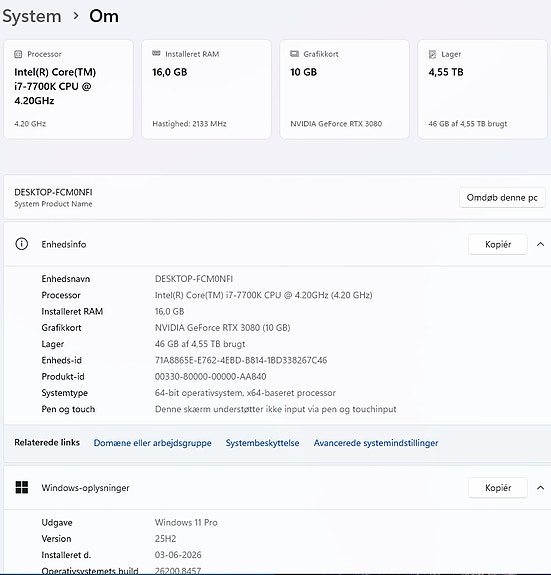Viewport: 551px width, 575px height.
Task: Copy Windows info with Kopiér button
Action: [x=498, y=488]
